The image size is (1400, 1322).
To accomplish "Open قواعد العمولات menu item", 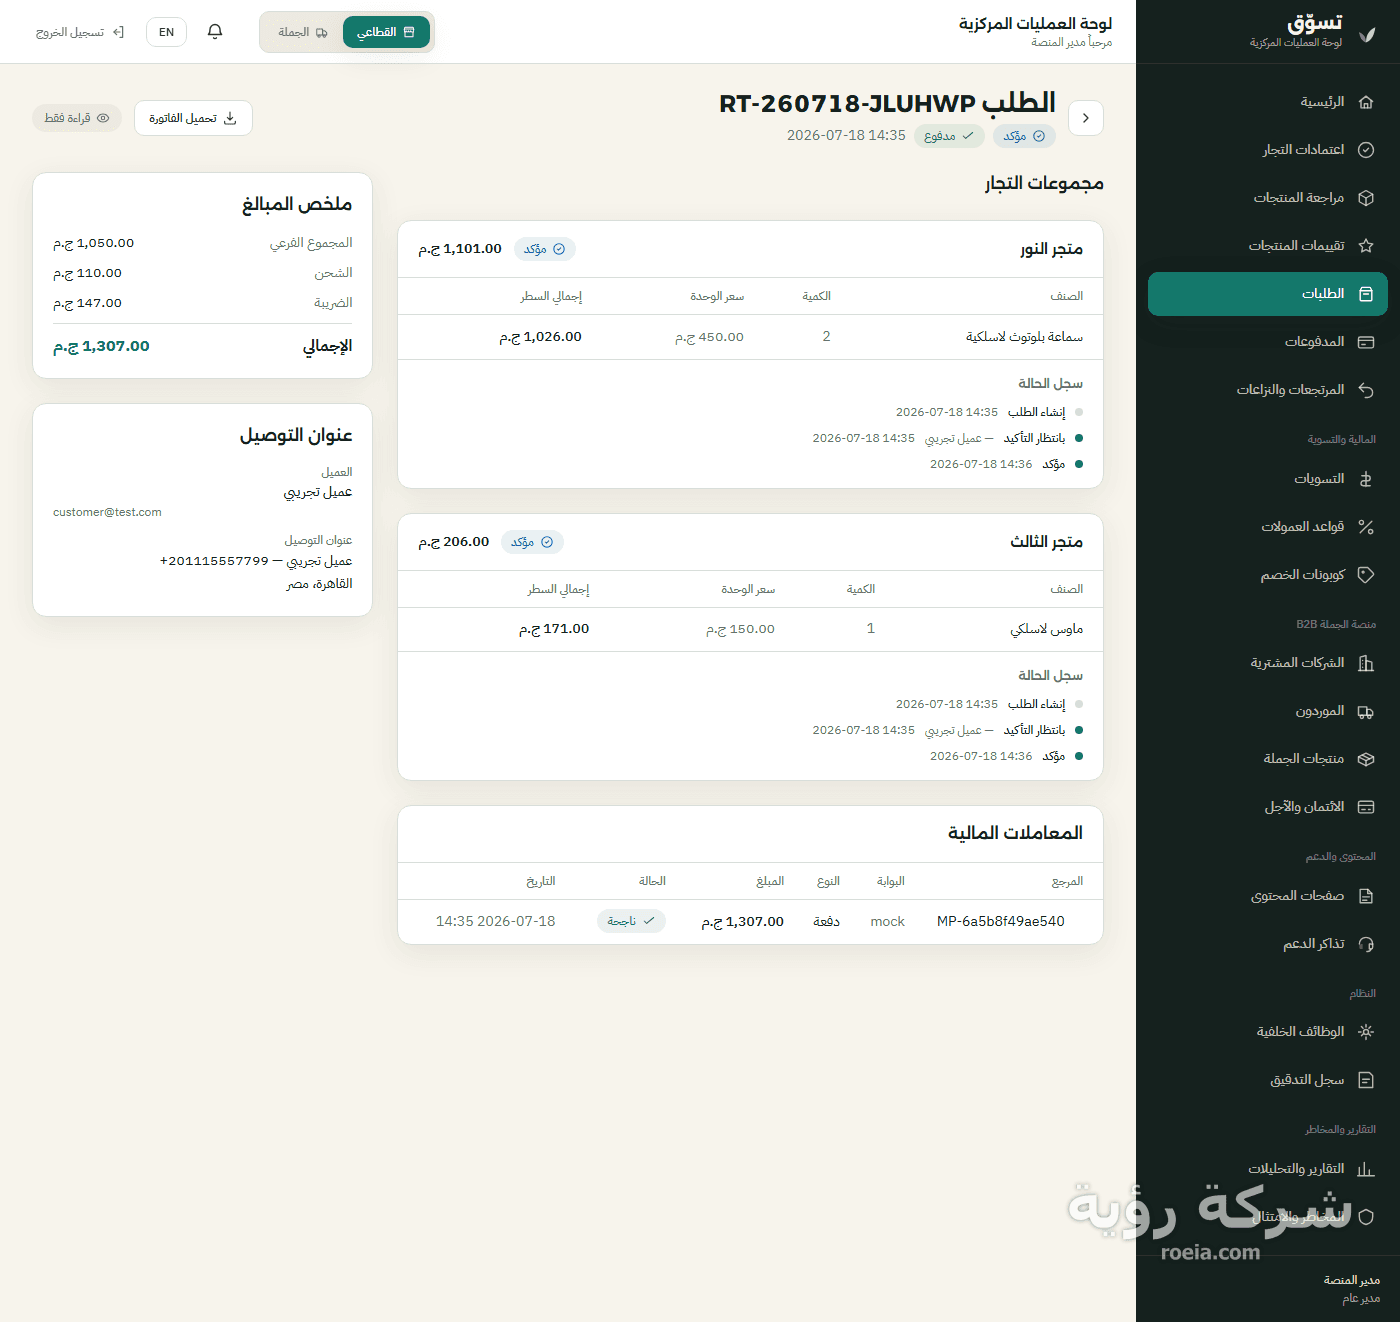I will click(1267, 527).
